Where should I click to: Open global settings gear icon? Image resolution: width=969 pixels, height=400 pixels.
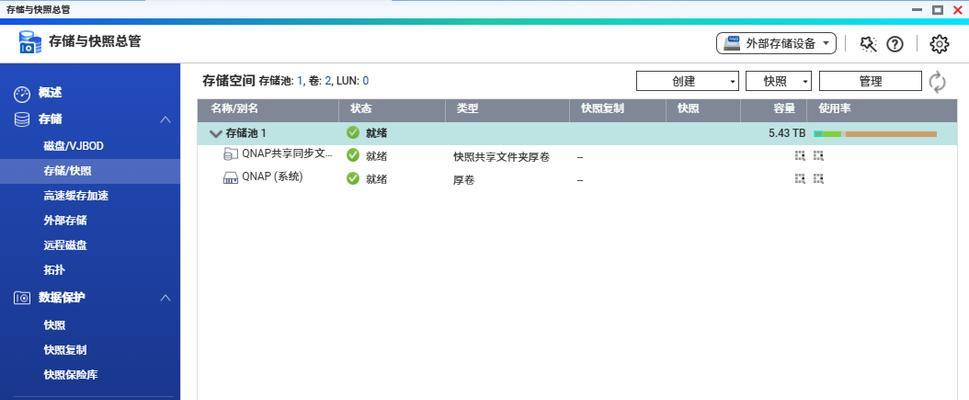click(939, 44)
